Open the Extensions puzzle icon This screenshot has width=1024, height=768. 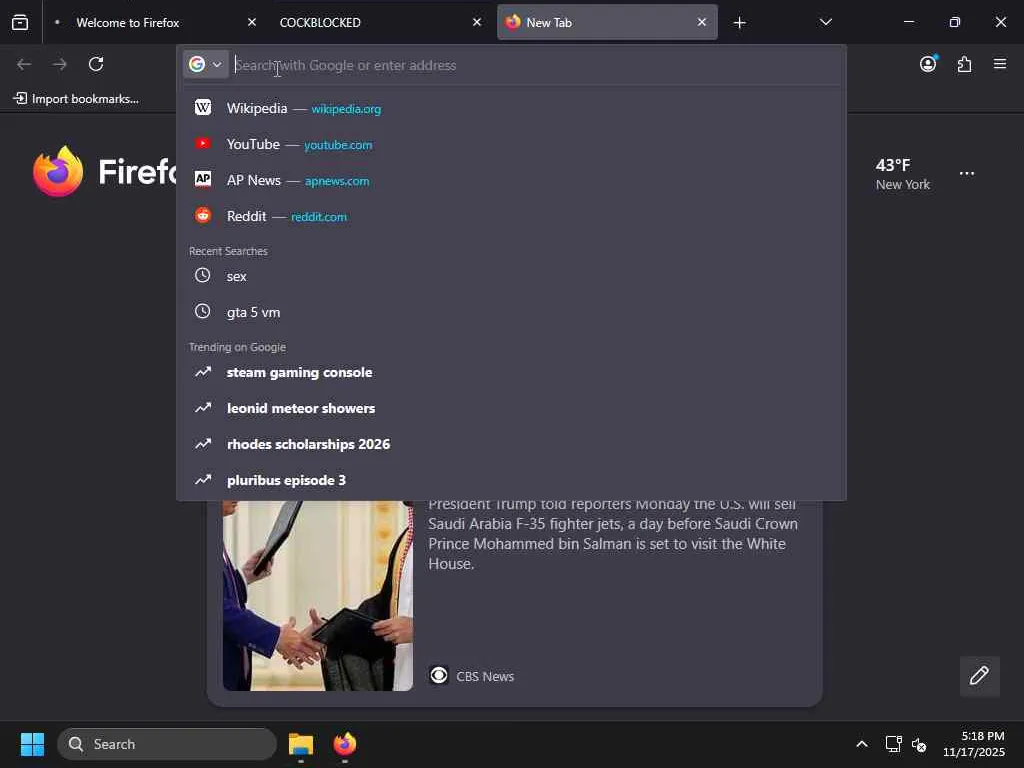[x=964, y=64]
